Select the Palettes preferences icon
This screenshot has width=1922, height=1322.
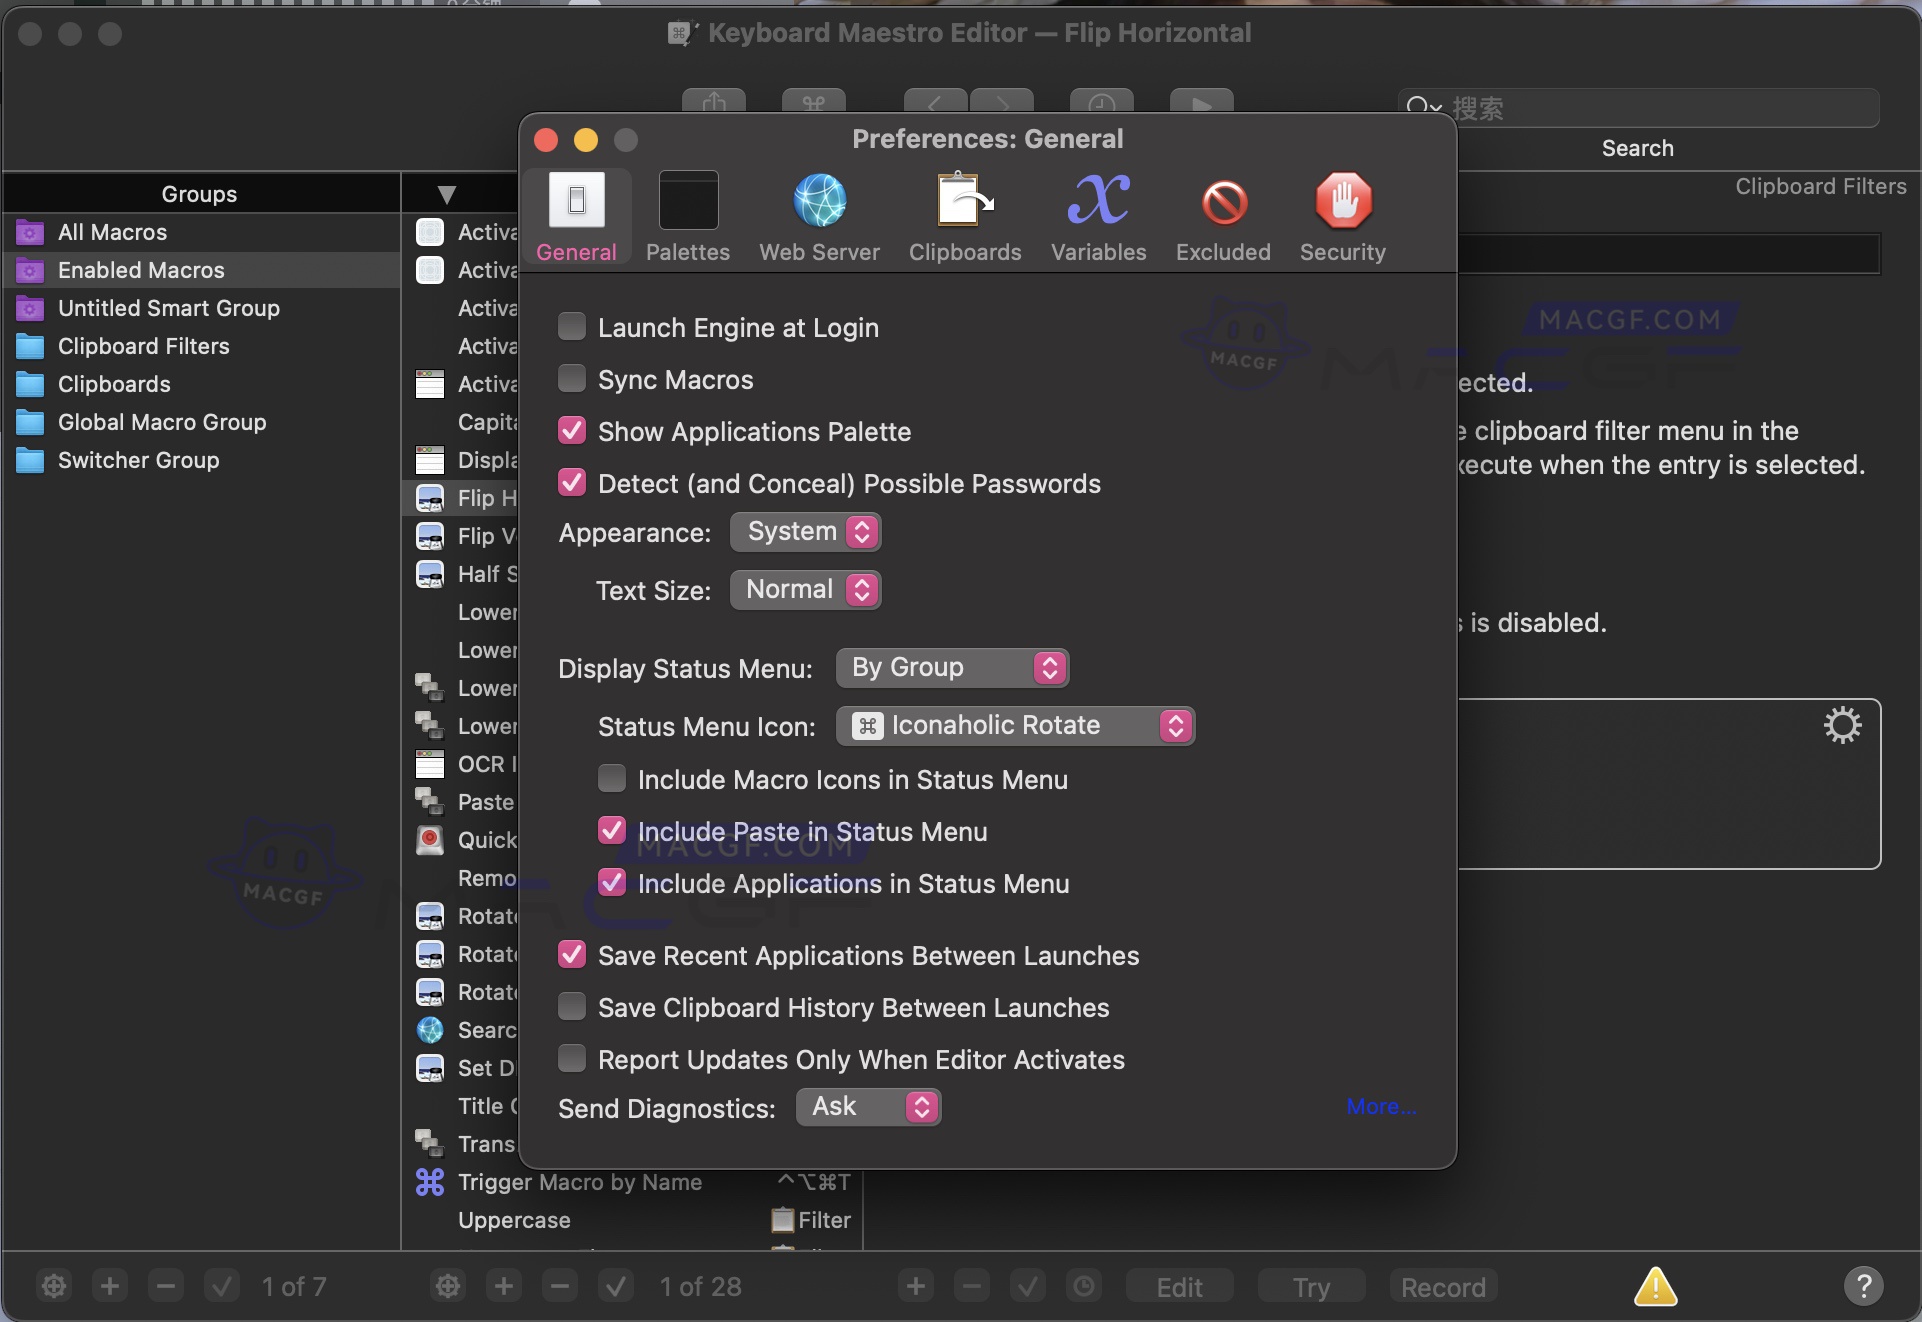coord(687,217)
